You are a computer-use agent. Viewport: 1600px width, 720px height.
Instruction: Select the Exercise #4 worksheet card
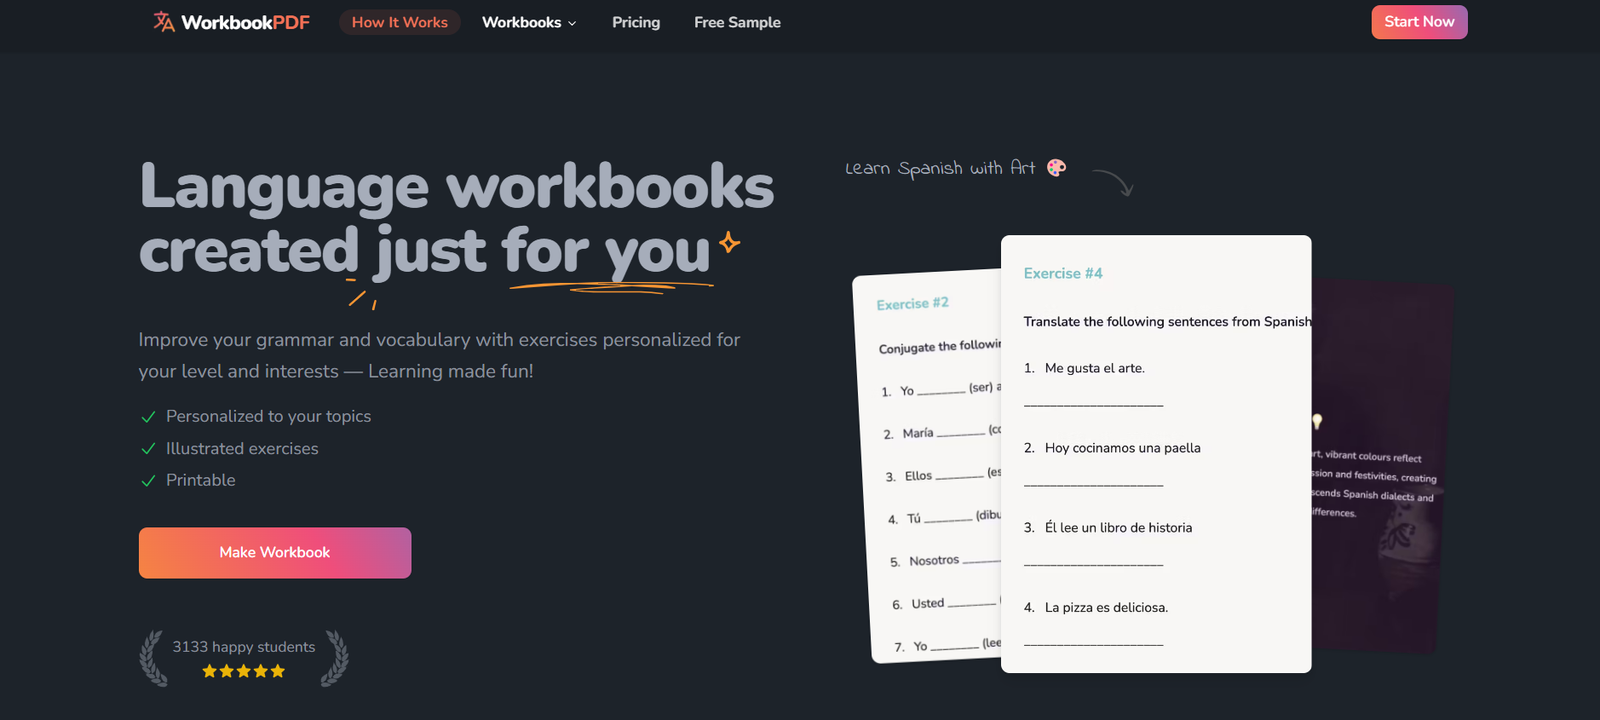pyautogui.click(x=1155, y=455)
